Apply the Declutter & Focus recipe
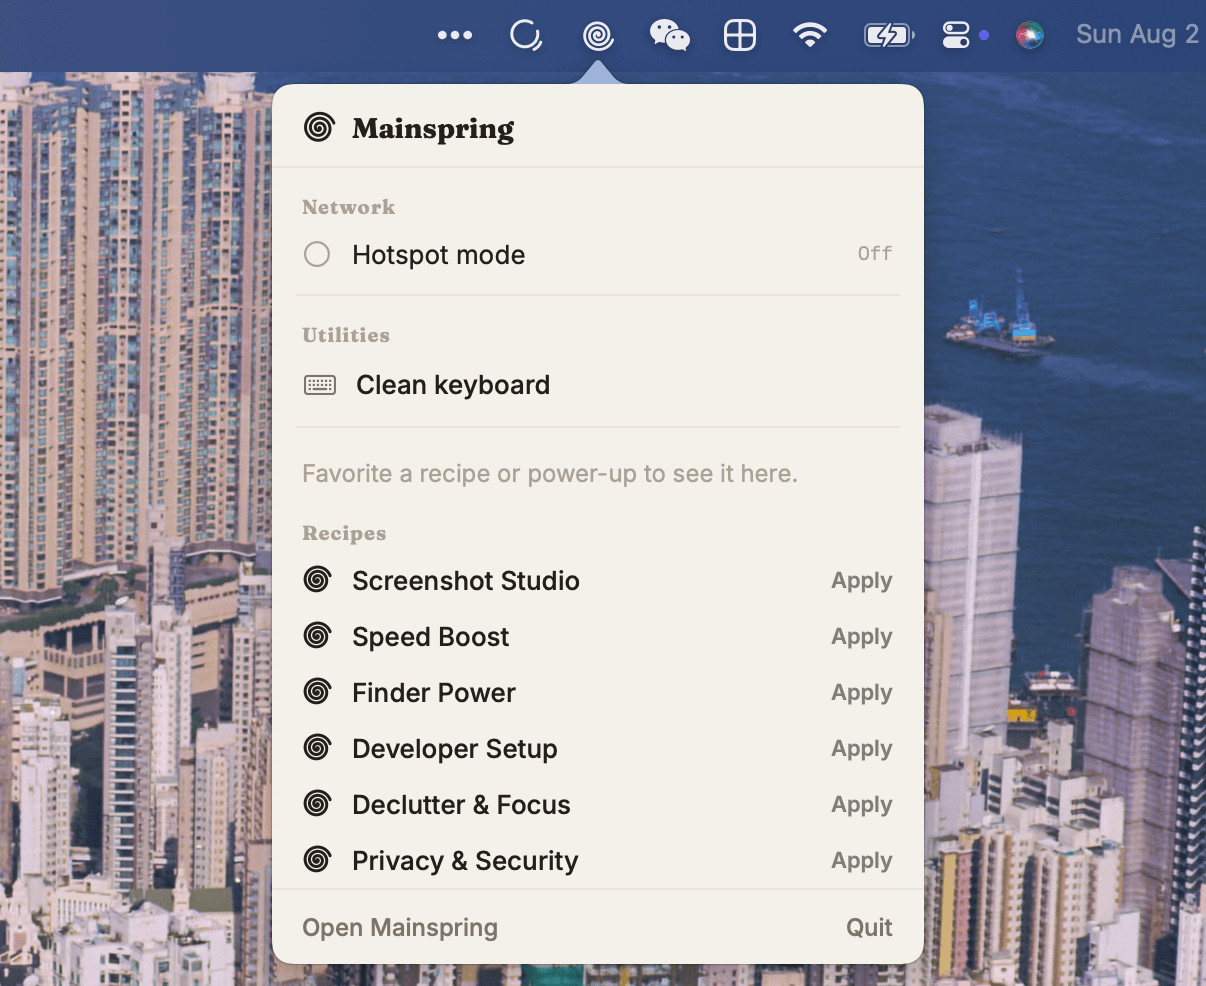Viewport: 1206px width, 986px height. (862, 805)
